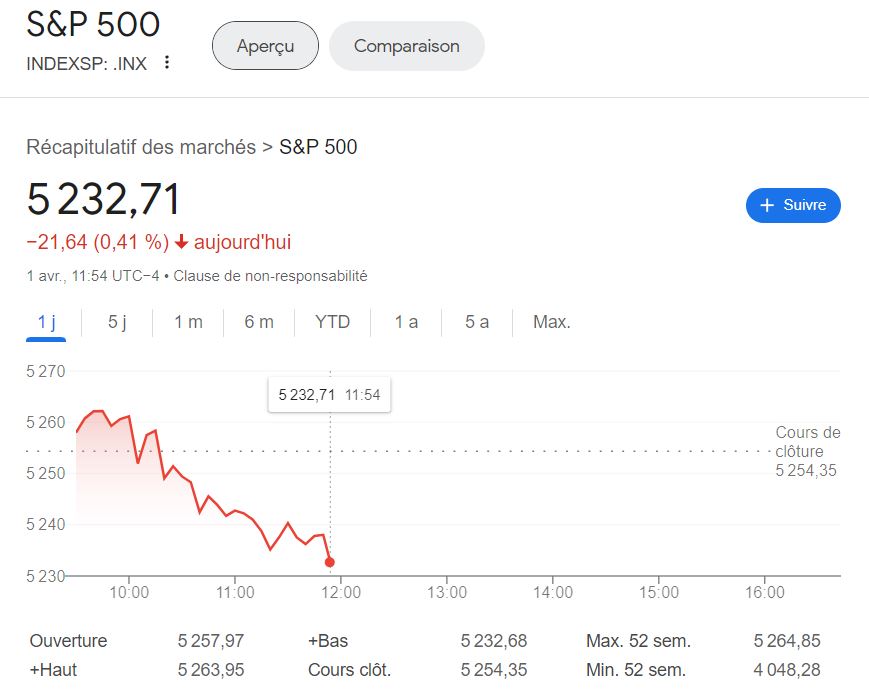Follow the index with Suivre button
This screenshot has width=869, height=700.
point(793,205)
